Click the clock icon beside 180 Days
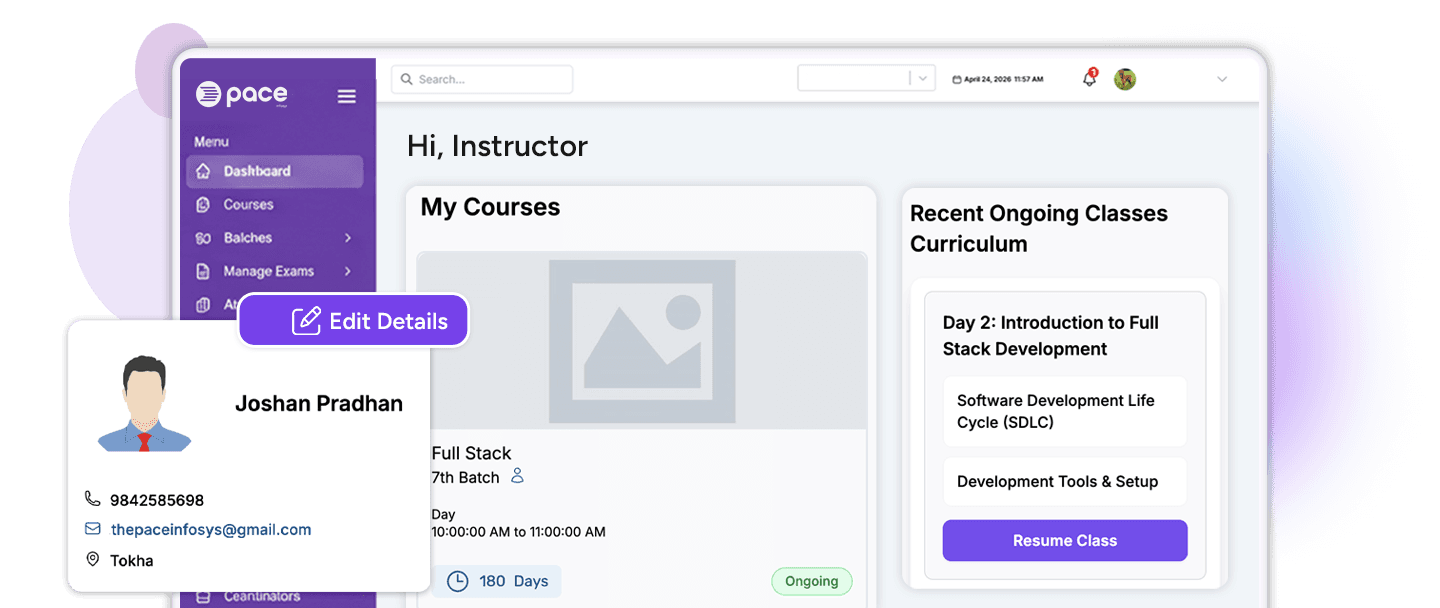 tap(459, 581)
